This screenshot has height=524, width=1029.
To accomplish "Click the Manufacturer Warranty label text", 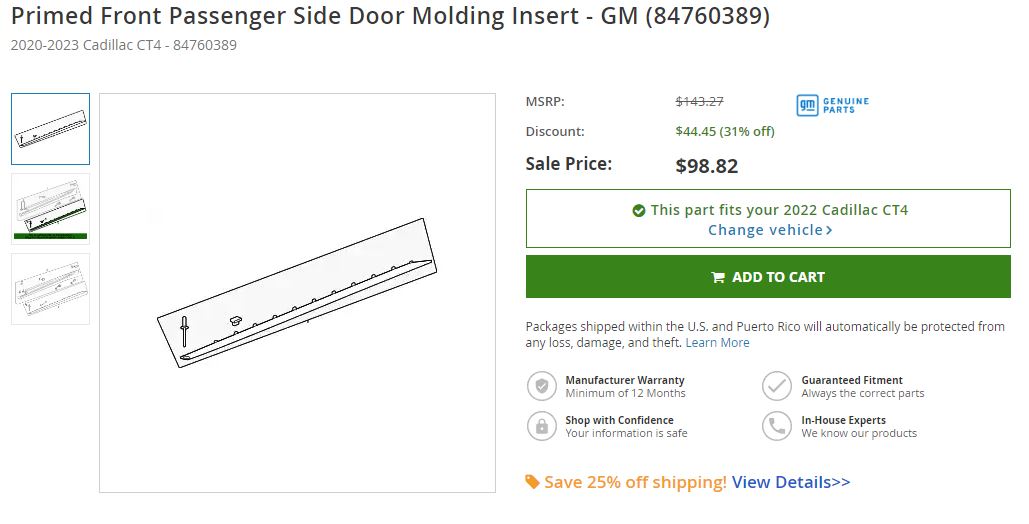I will [625, 380].
